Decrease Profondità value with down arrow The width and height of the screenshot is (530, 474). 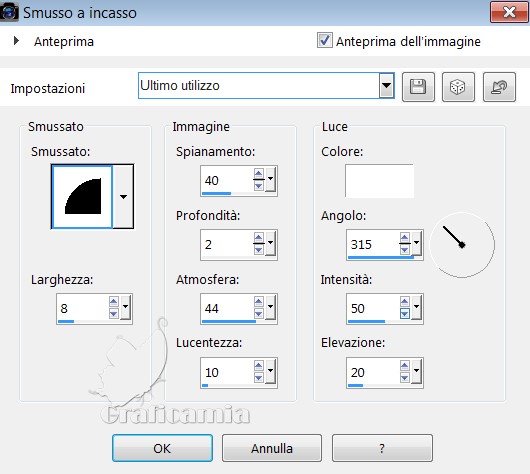tap(259, 250)
